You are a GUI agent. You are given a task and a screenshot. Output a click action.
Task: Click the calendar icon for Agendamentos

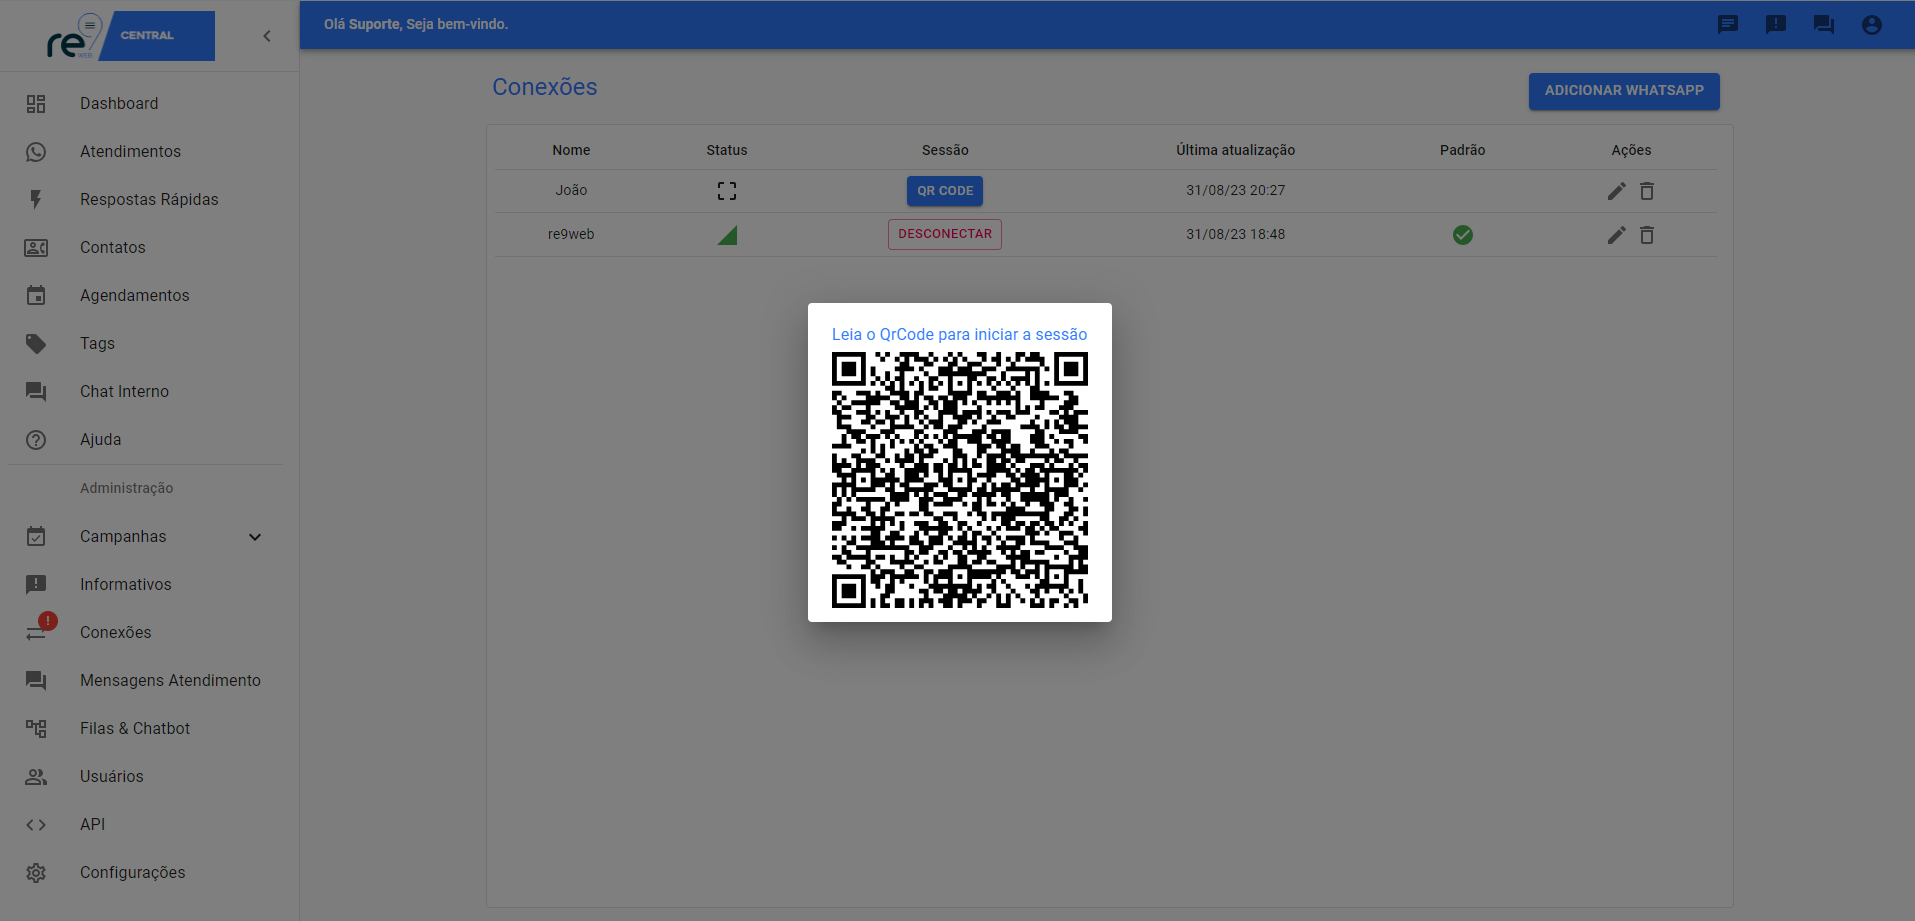point(36,296)
